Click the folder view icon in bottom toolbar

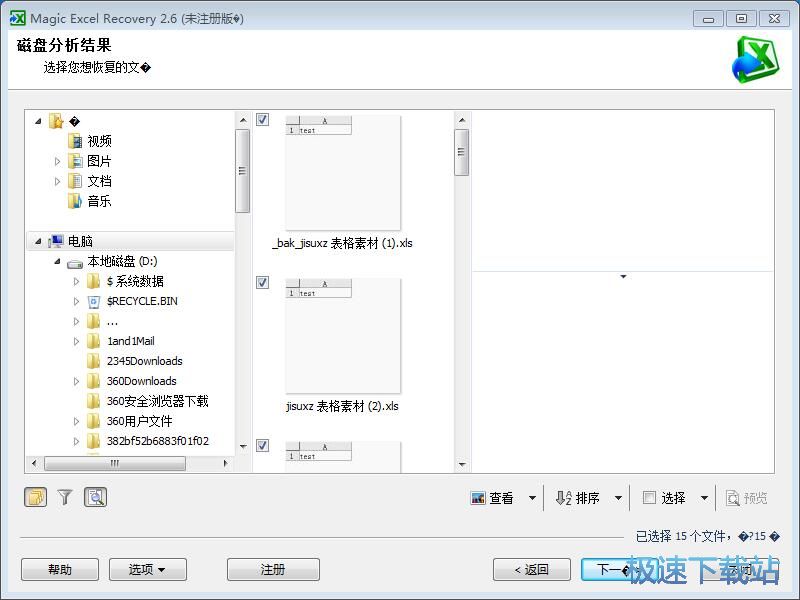[35, 497]
